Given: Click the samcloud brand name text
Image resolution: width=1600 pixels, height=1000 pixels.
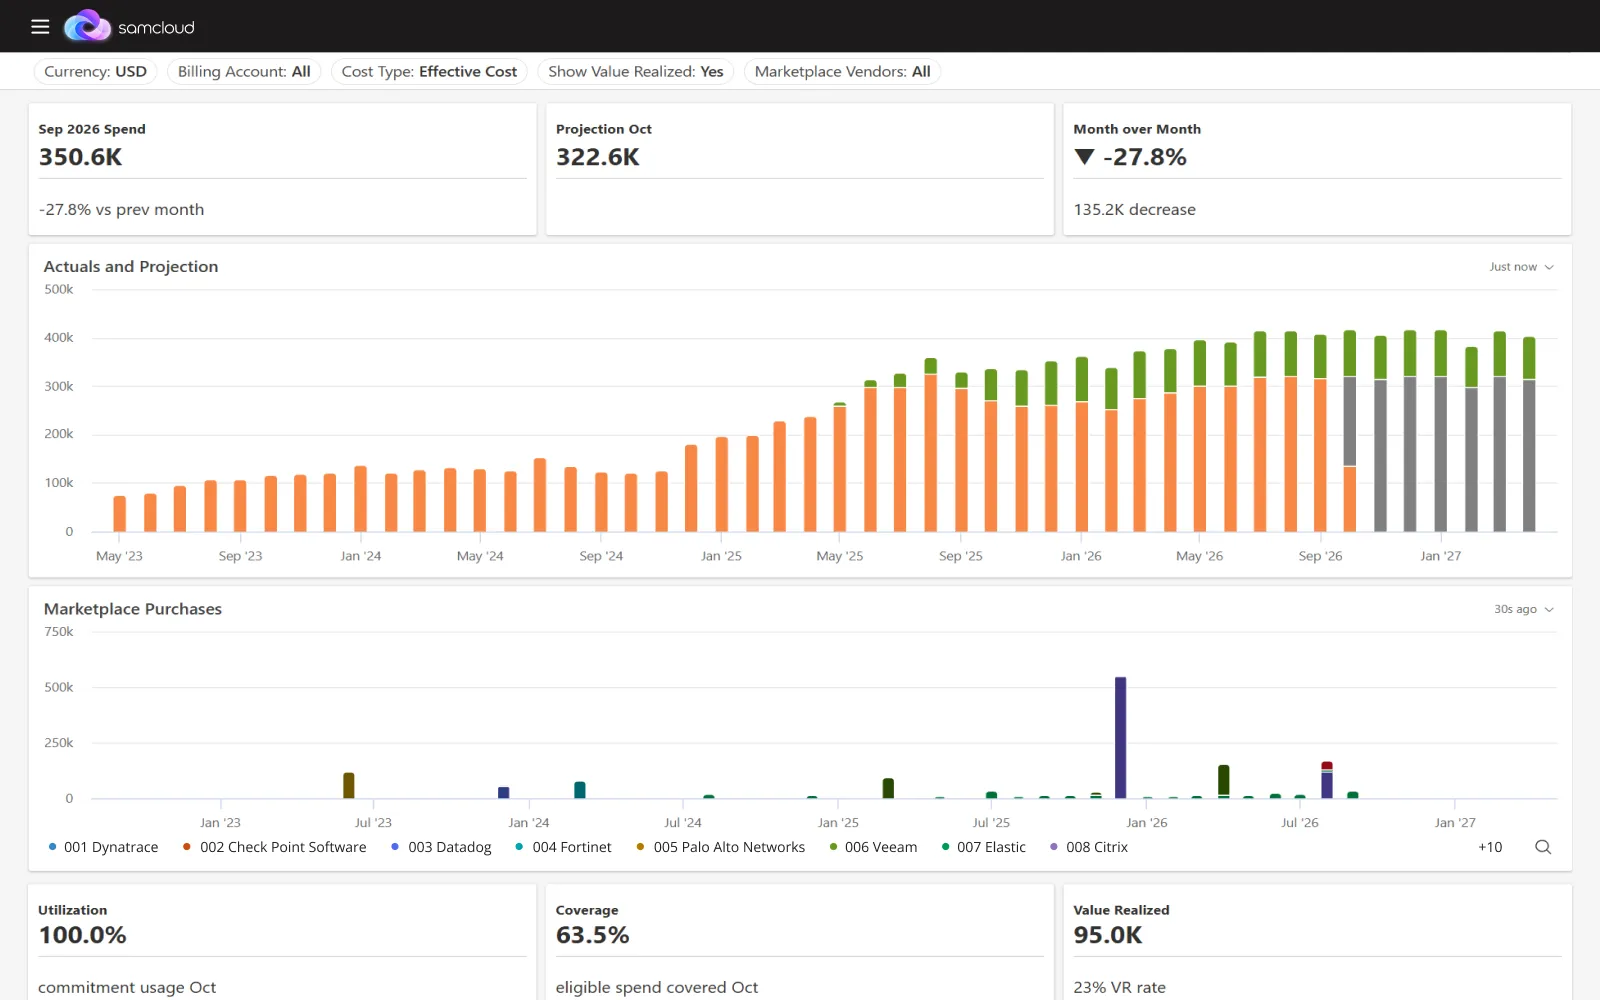Looking at the screenshot, I should (156, 27).
